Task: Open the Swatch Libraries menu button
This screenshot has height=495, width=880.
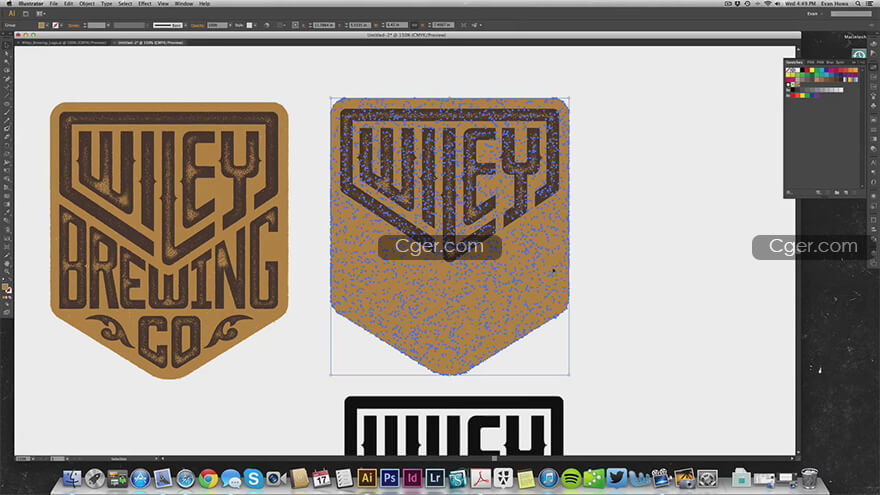Action: (789, 192)
